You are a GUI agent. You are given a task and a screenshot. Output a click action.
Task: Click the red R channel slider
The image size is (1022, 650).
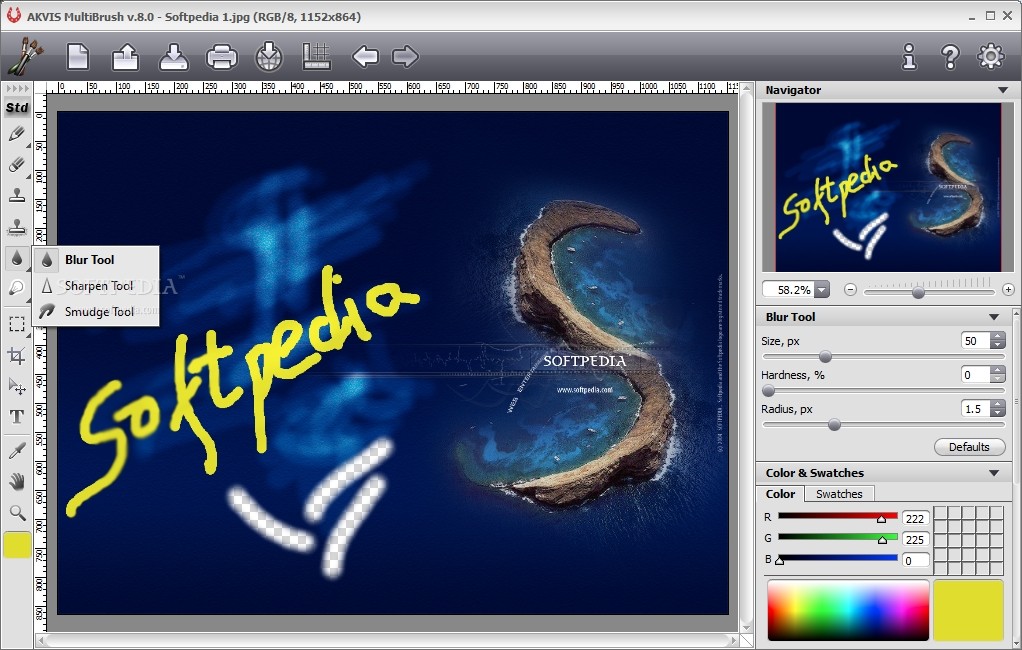pyautogui.click(x=837, y=517)
